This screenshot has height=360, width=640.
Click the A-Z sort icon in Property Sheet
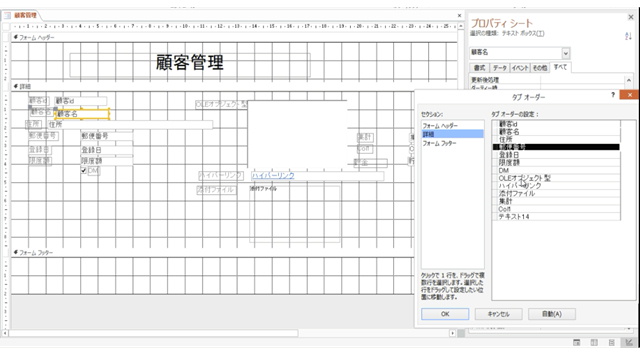(628, 36)
